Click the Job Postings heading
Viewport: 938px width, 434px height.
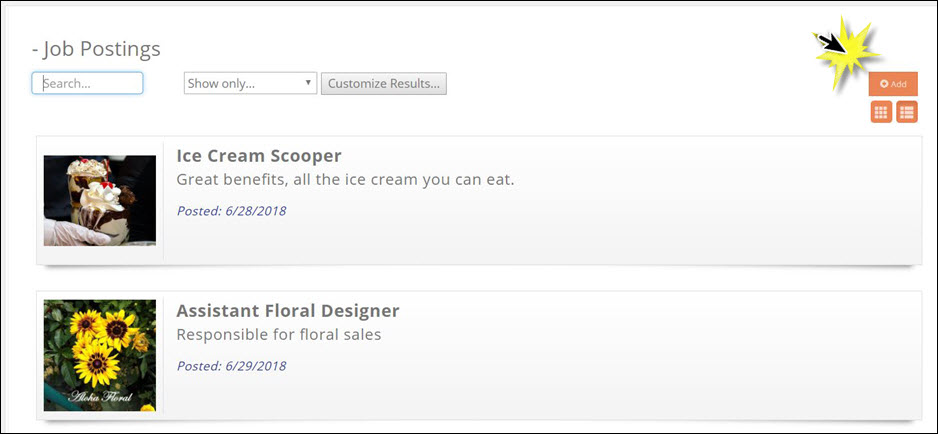[x=96, y=49]
